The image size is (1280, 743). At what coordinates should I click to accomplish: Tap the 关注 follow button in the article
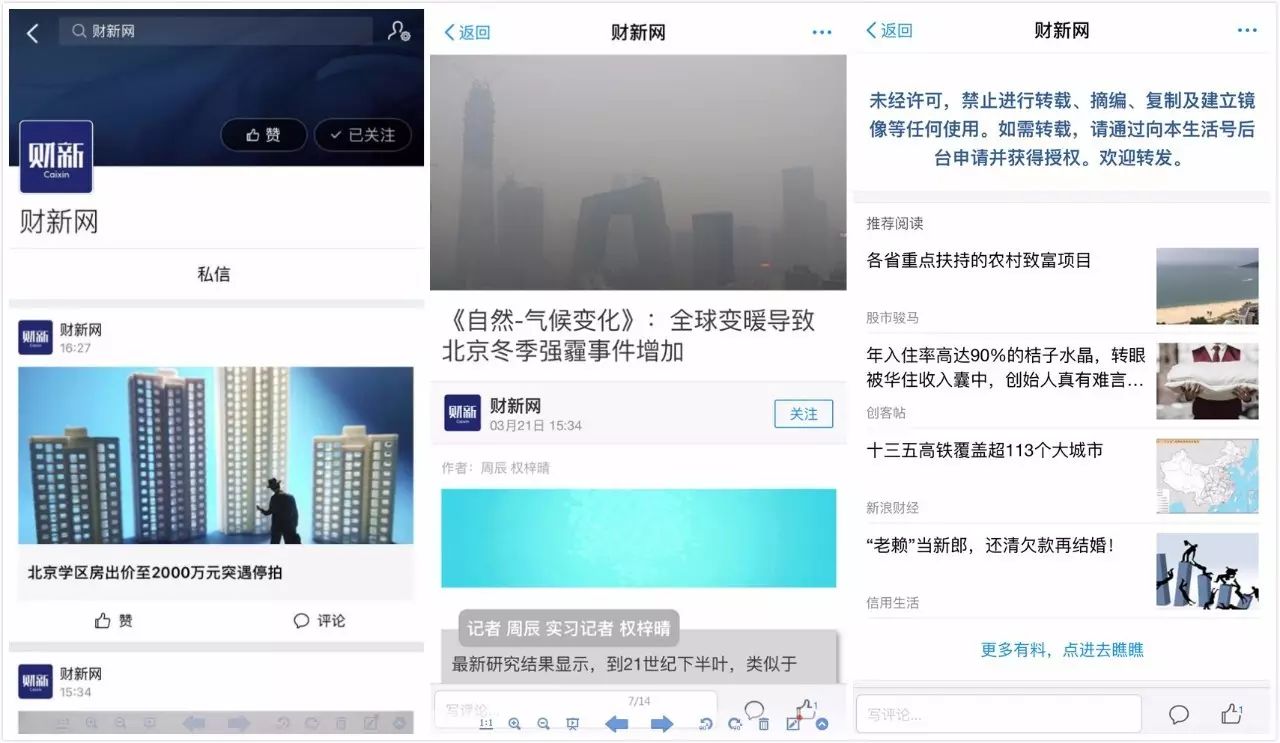click(804, 414)
